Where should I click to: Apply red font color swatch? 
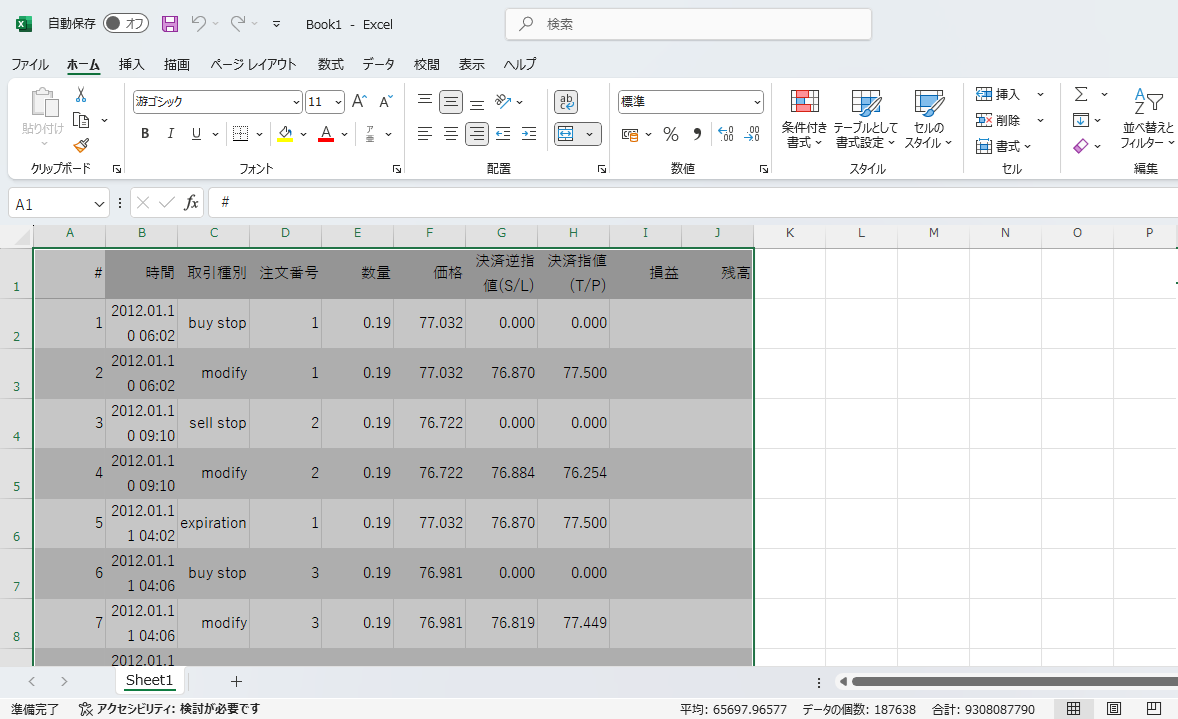click(326, 134)
